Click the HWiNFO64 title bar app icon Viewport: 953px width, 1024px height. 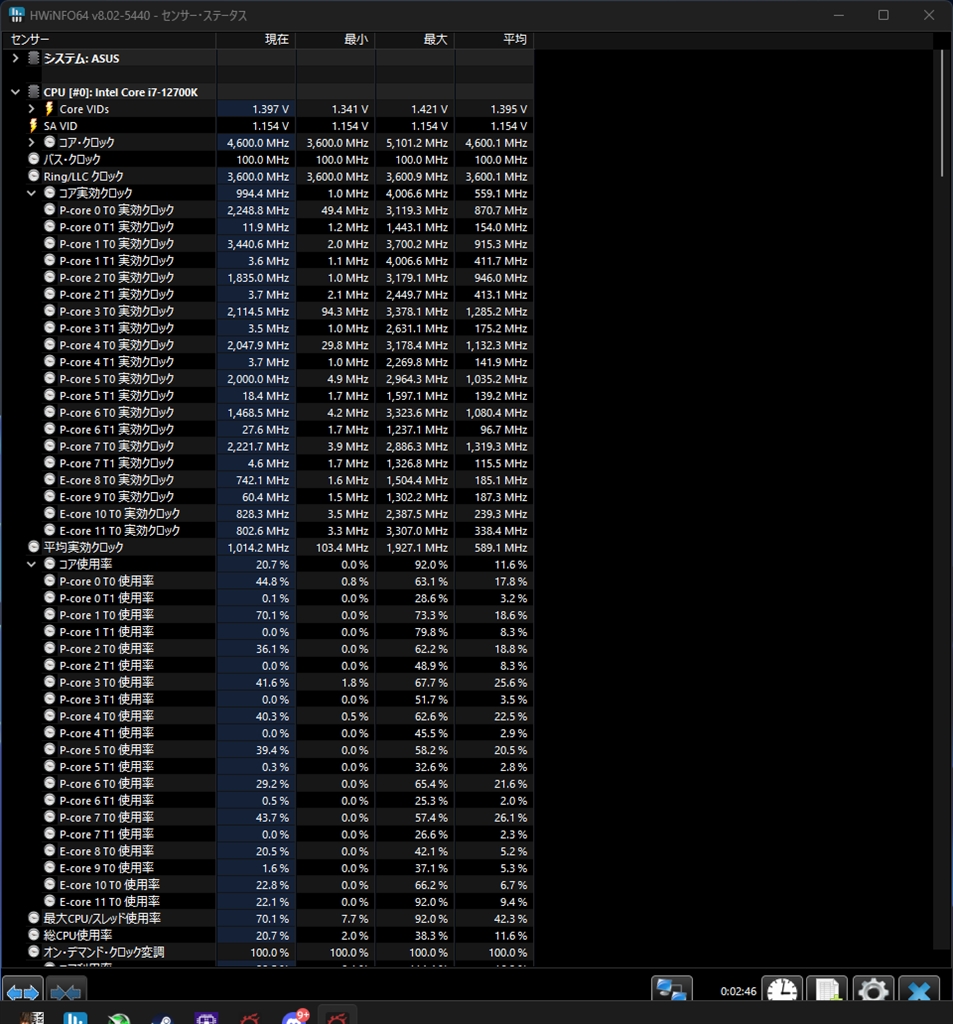pos(16,14)
